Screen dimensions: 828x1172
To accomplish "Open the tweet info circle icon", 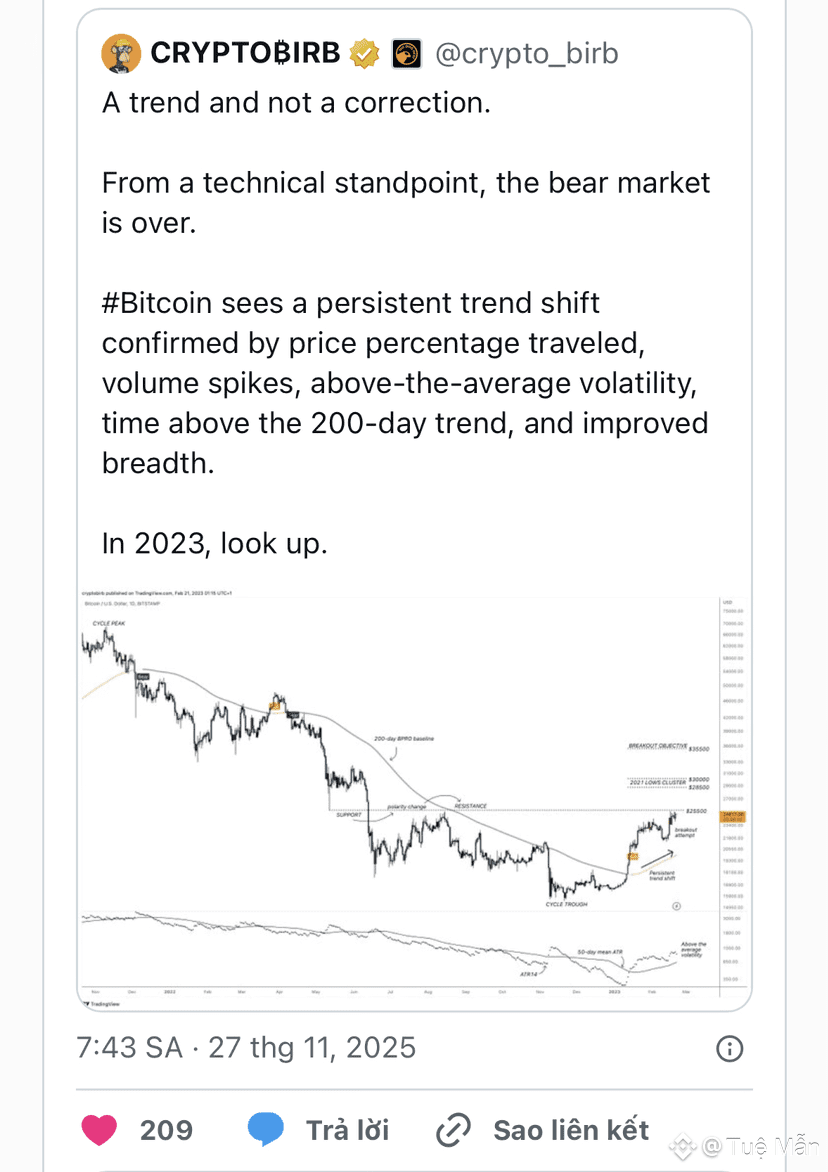I will point(729,1049).
